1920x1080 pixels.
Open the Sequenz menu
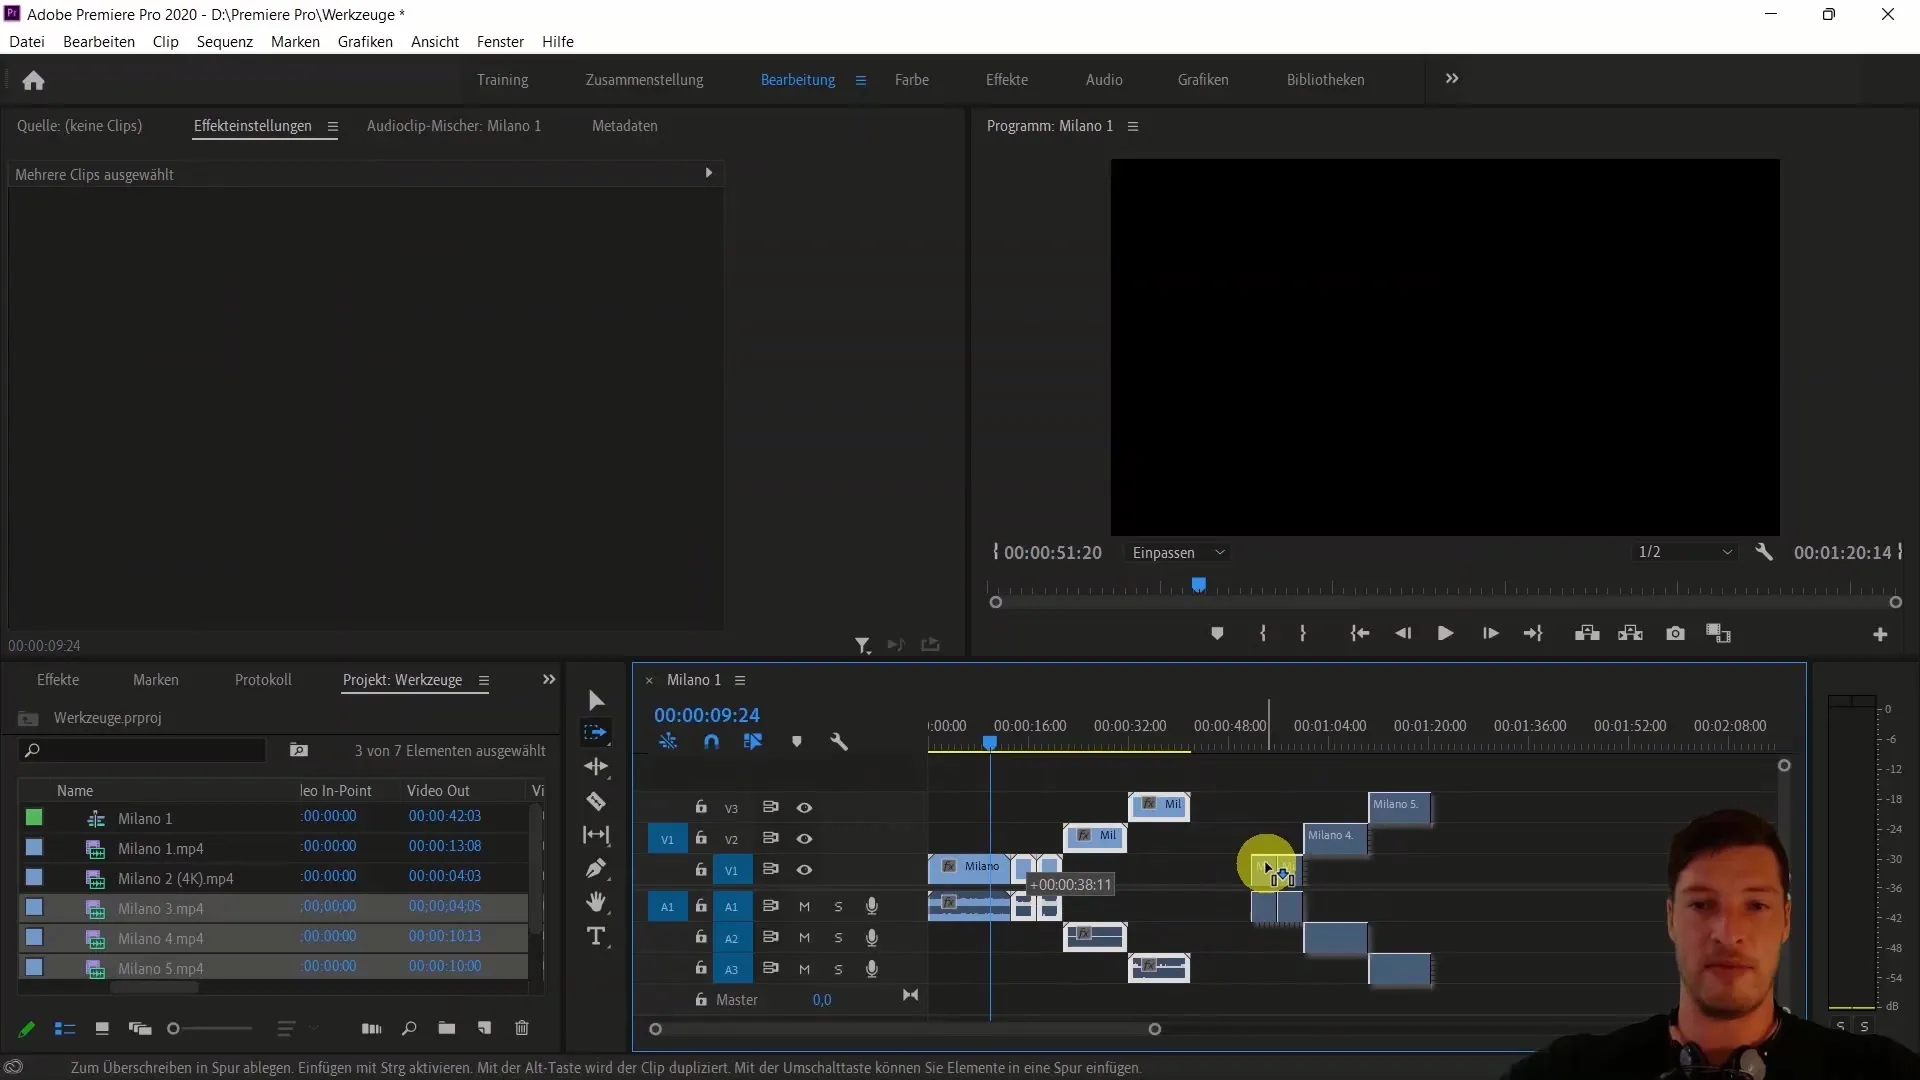click(225, 42)
